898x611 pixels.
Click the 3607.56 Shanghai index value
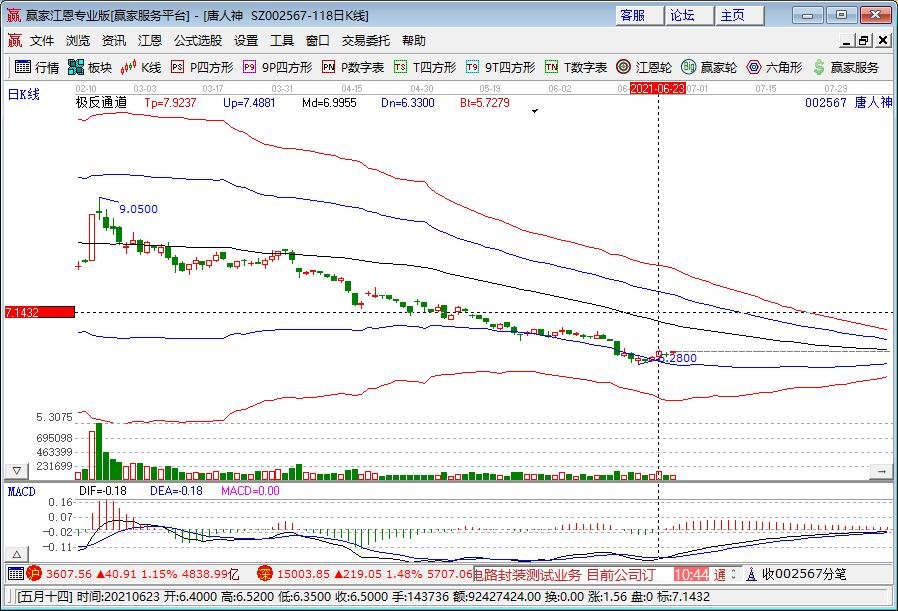coord(69,574)
